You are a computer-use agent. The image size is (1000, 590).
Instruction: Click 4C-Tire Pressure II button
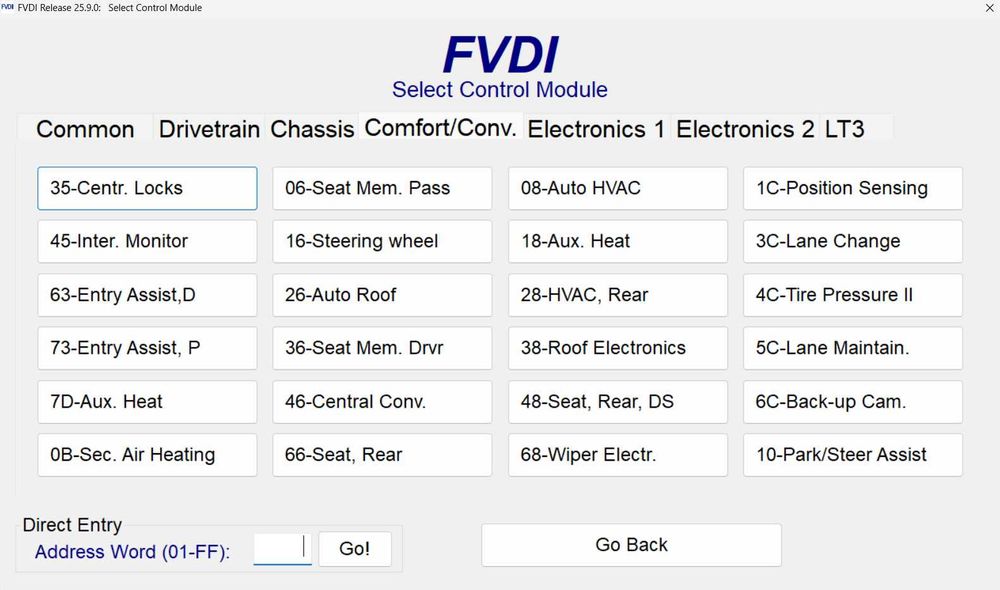coord(852,295)
